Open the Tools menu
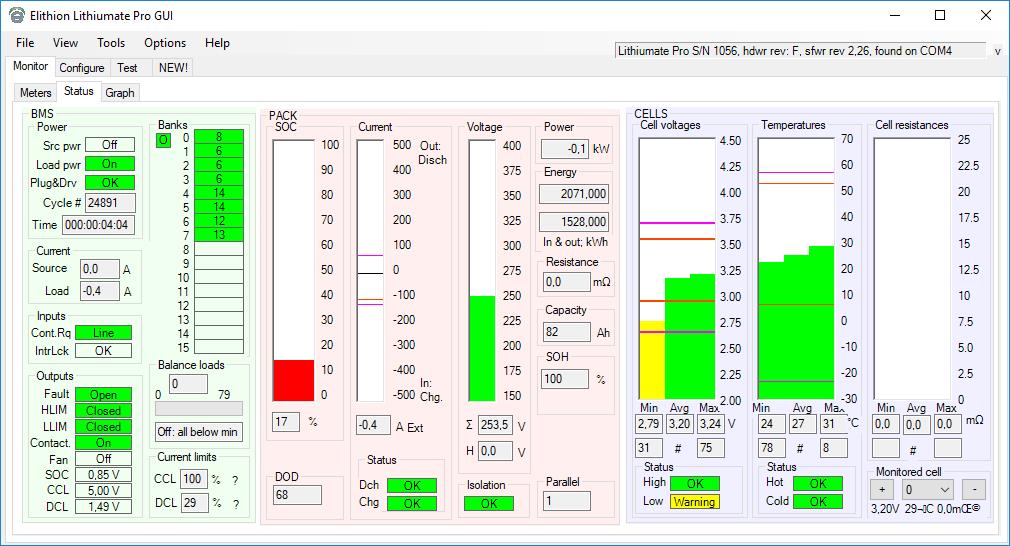 tap(111, 43)
